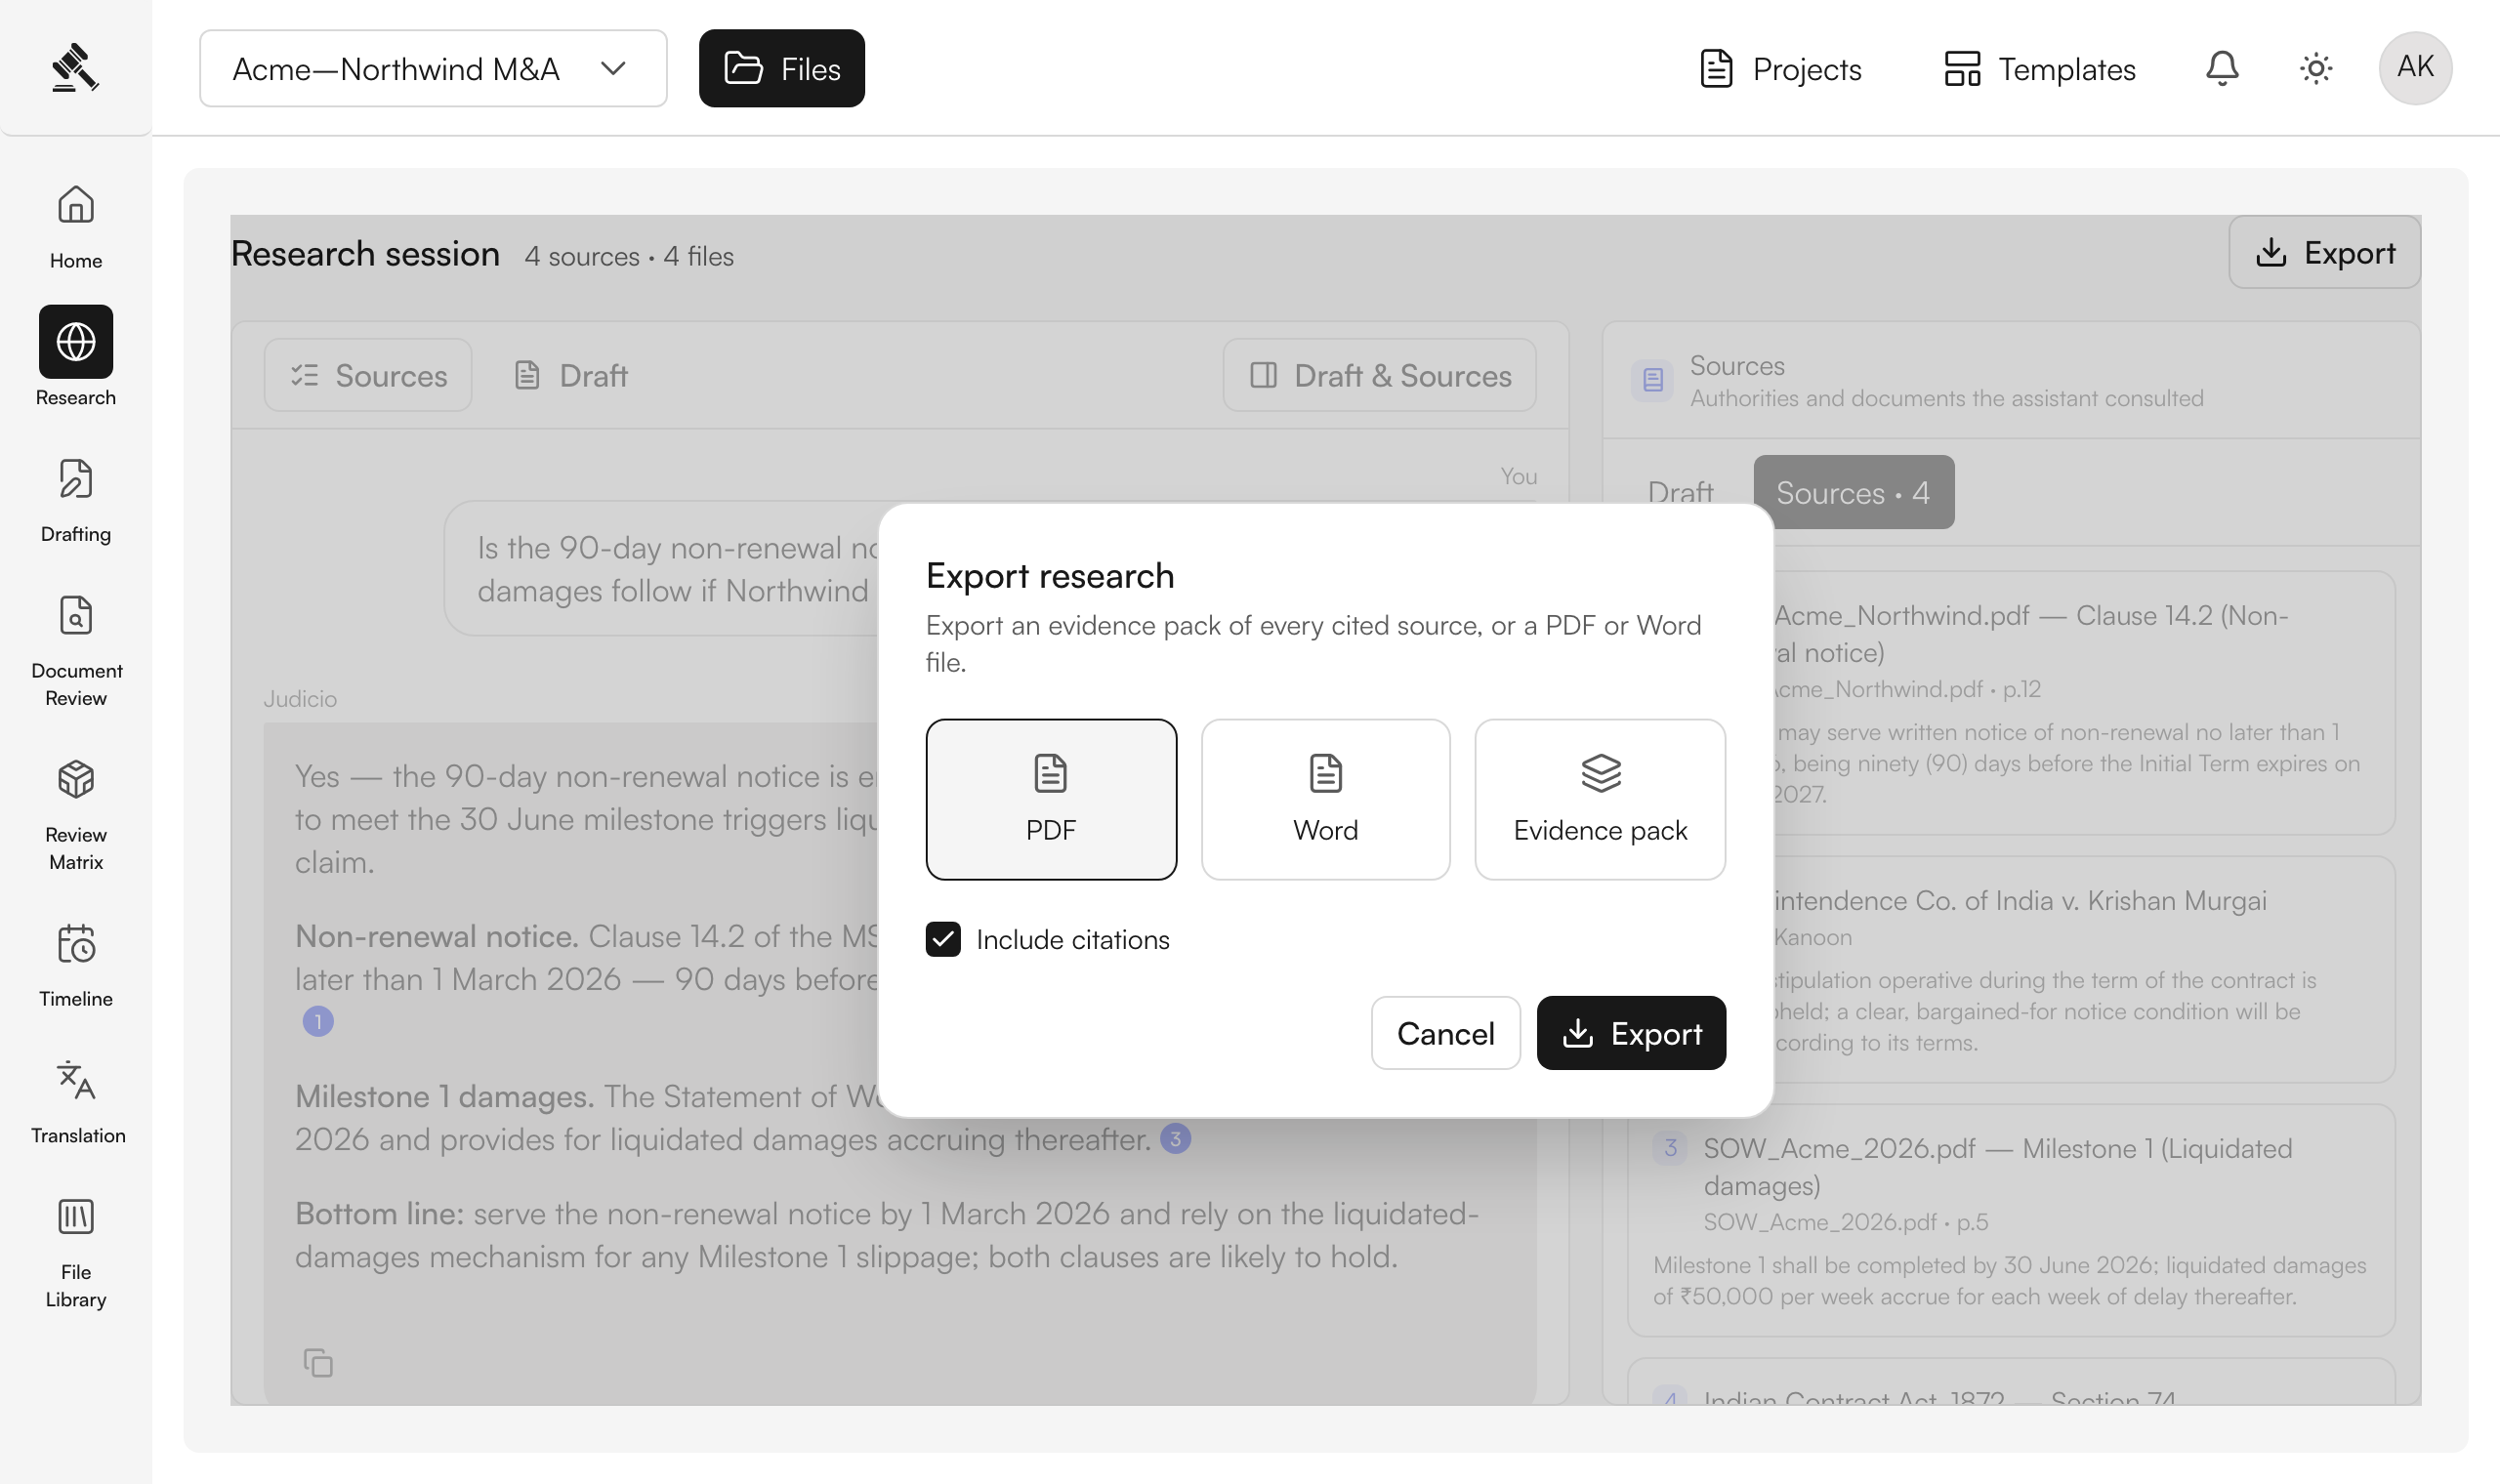2500x1484 pixels.
Task: Select the Draft & Sources split view
Action: pos(1379,375)
